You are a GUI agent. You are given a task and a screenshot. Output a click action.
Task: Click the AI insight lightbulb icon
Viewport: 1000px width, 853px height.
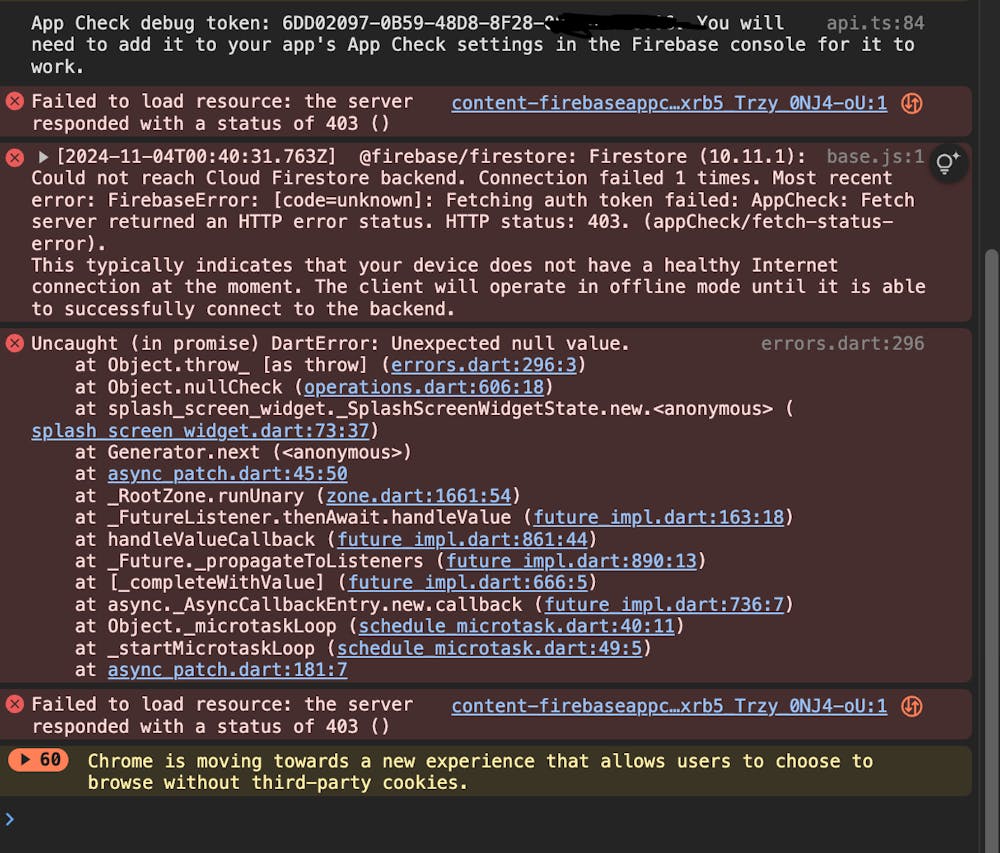point(948,163)
